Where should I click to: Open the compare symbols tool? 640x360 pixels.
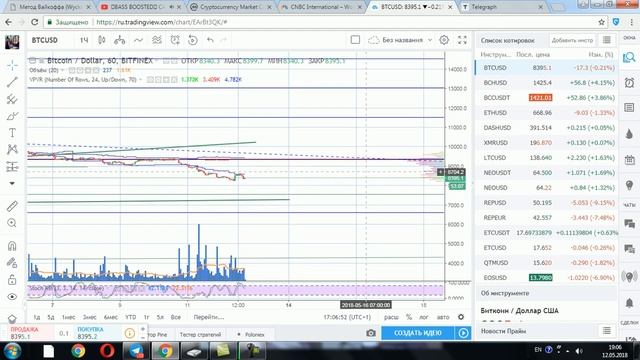tap(120, 40)
